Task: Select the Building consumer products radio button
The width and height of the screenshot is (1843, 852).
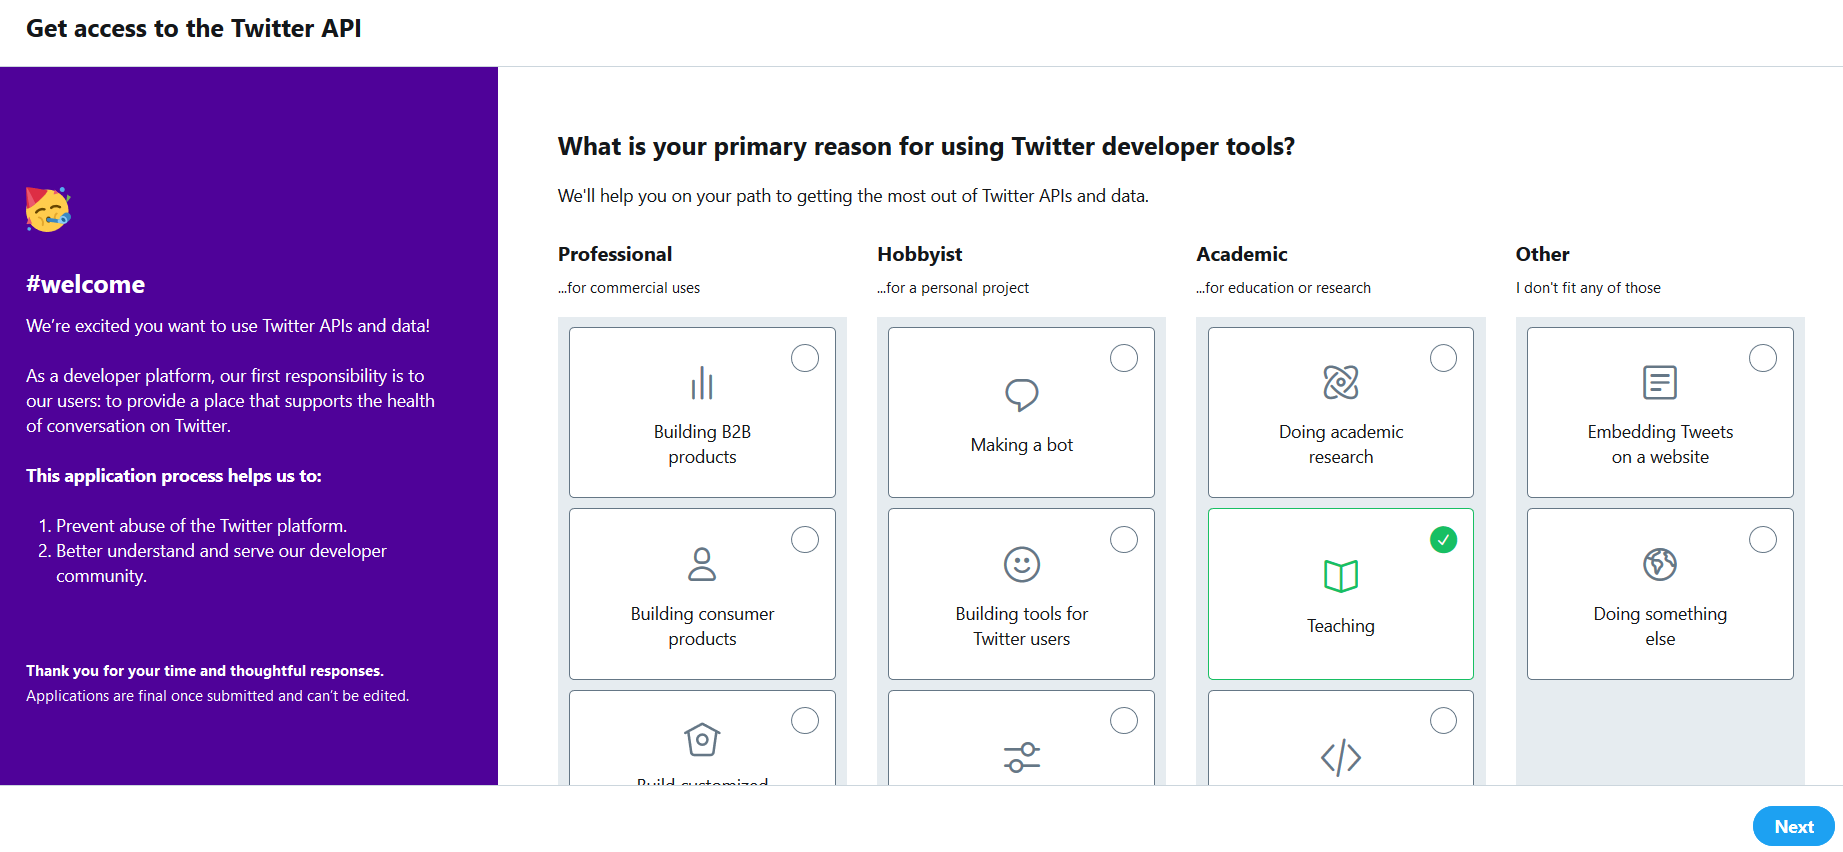Action: [805, 540]
